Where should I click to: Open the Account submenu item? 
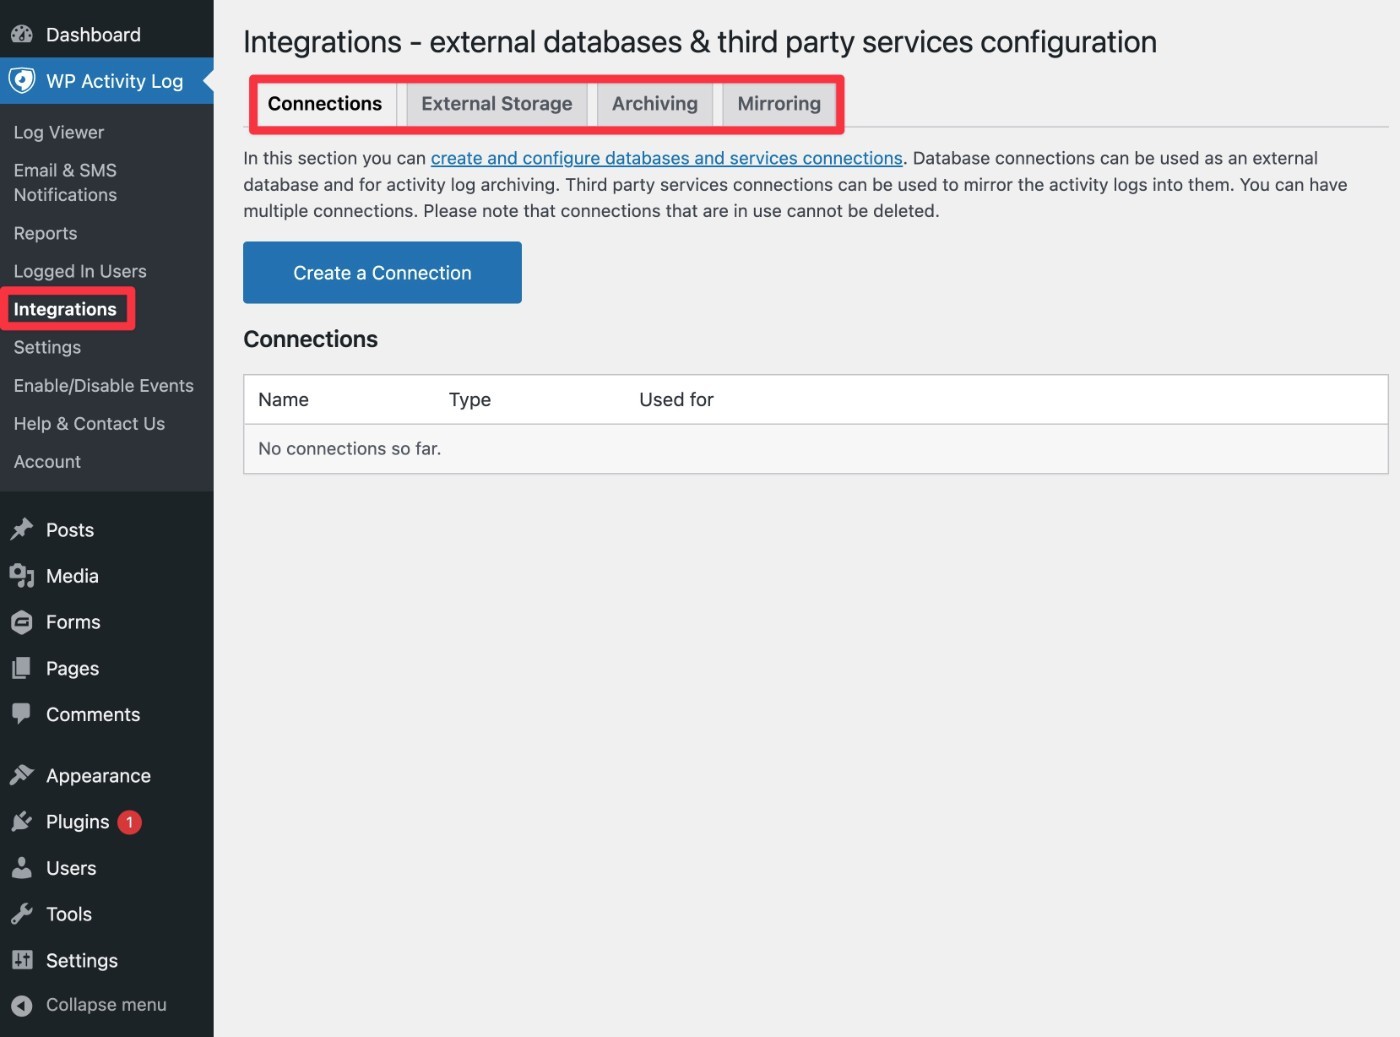point(47,461)
